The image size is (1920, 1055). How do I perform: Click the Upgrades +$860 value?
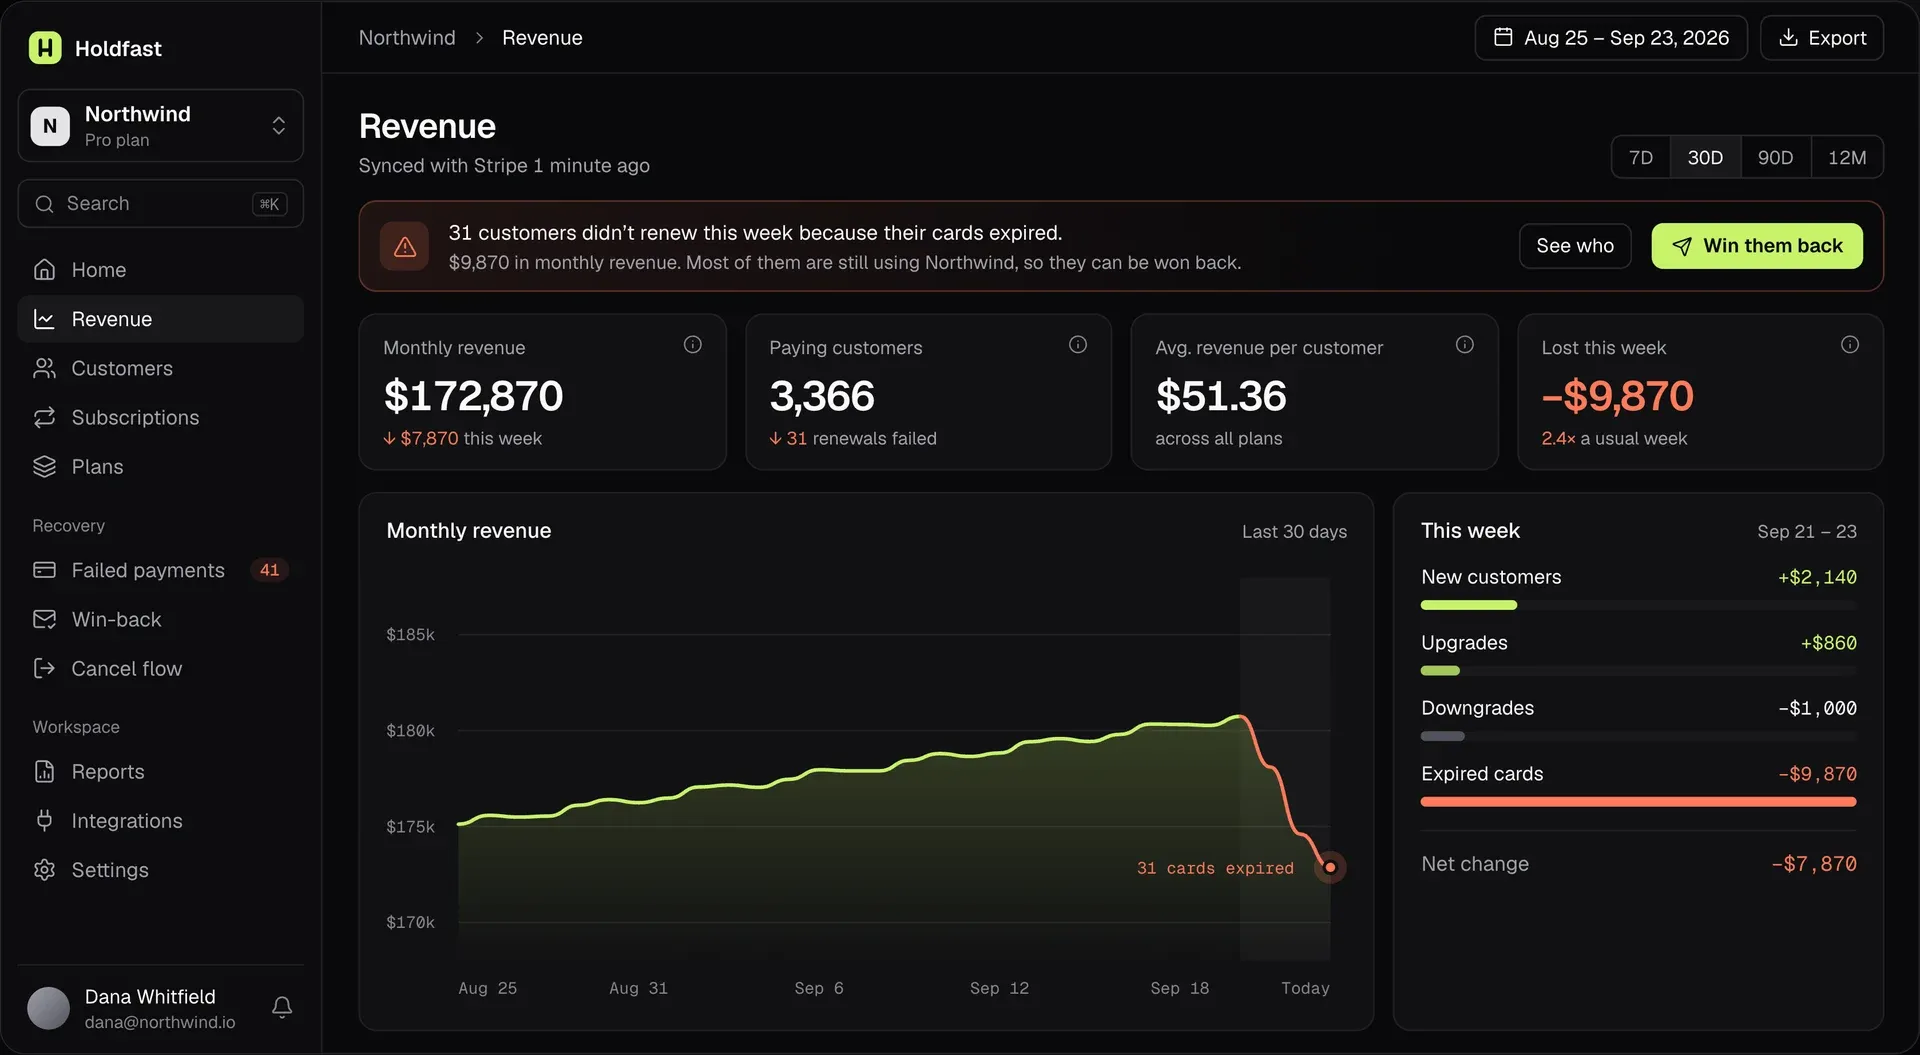pos(1828,643)
